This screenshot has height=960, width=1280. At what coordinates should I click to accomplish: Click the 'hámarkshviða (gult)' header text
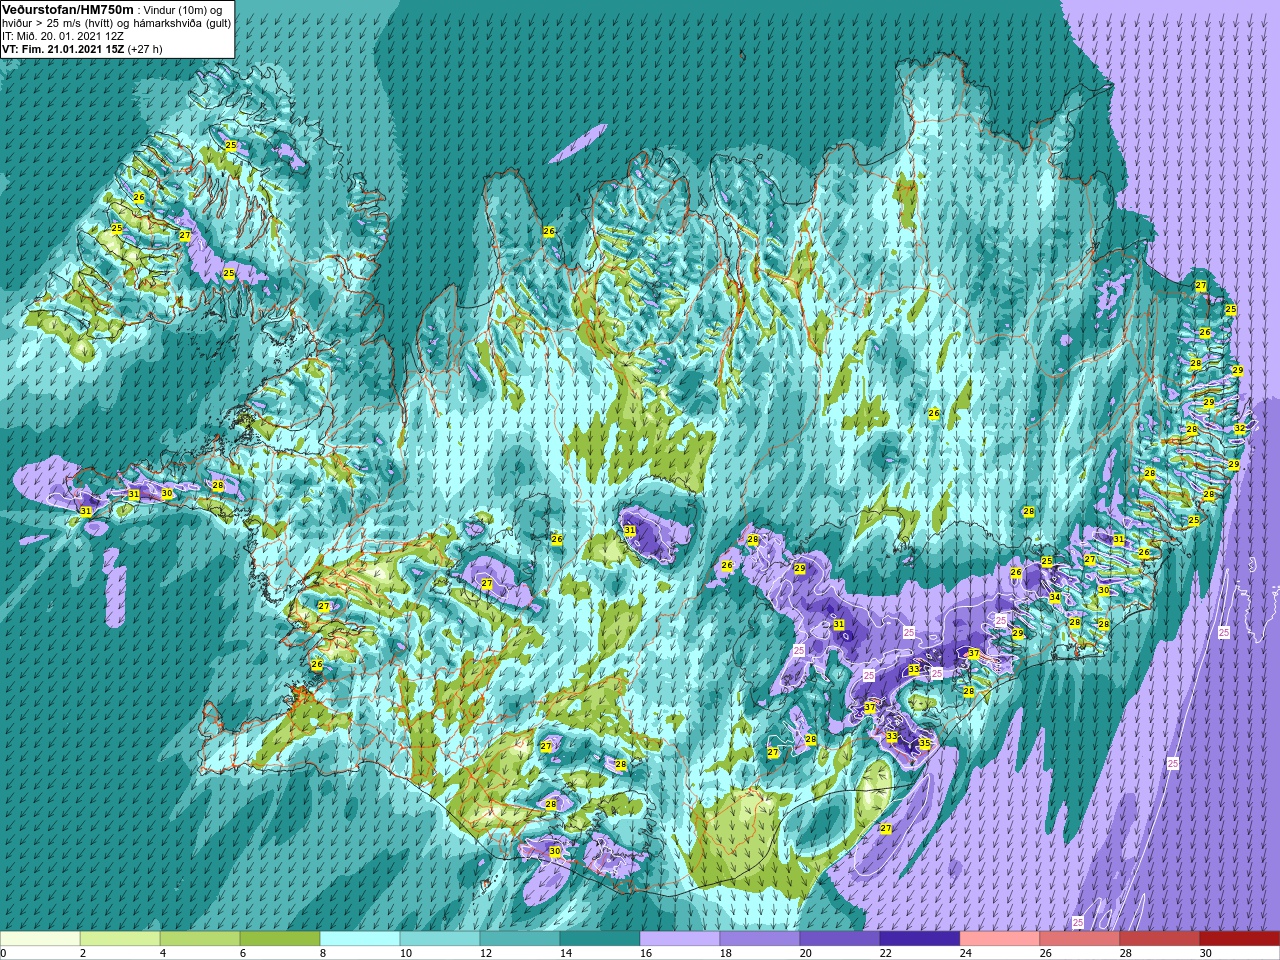point(181,23)
